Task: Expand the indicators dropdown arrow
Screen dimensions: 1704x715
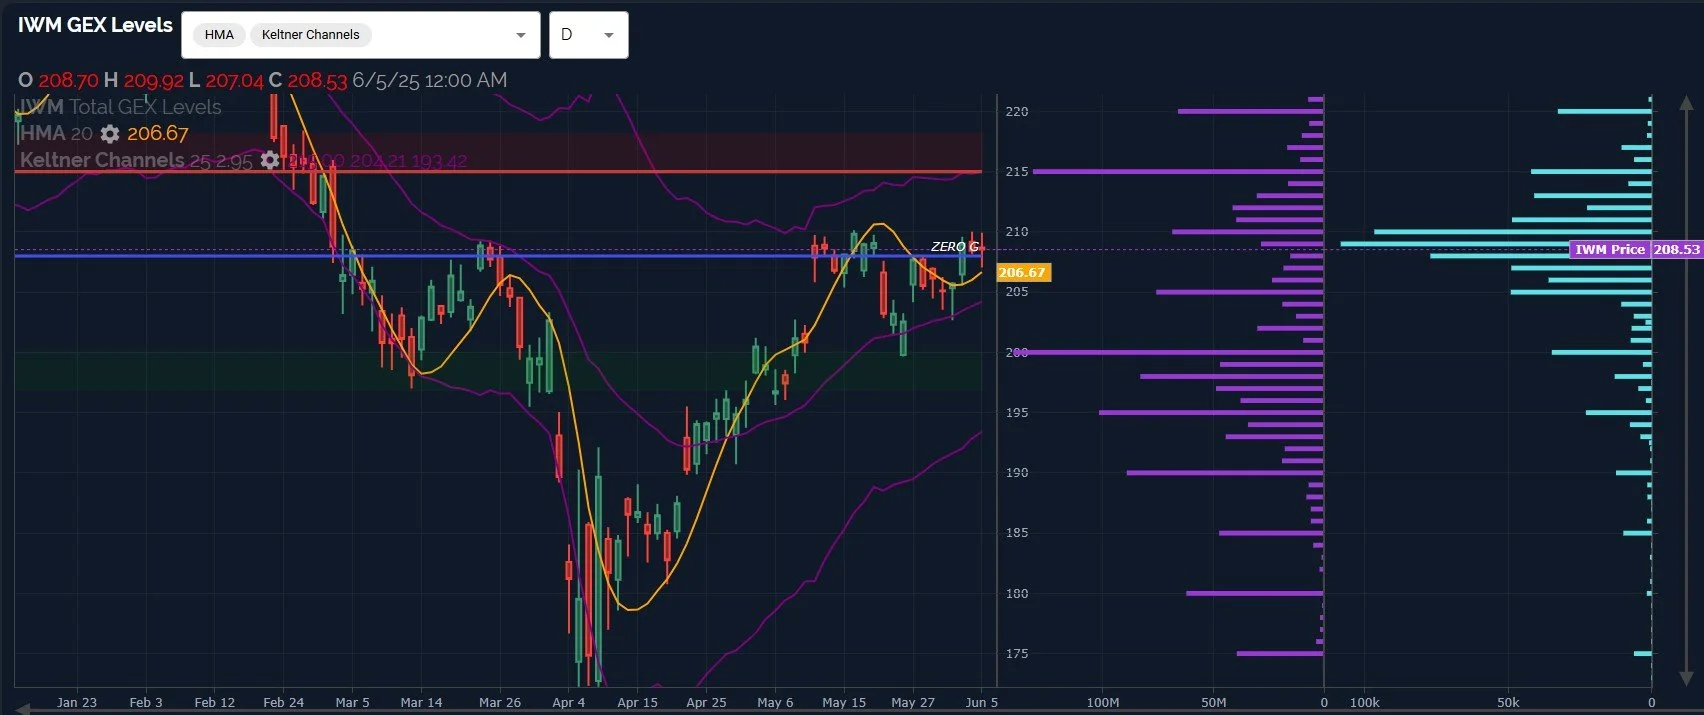Action: 520,35
